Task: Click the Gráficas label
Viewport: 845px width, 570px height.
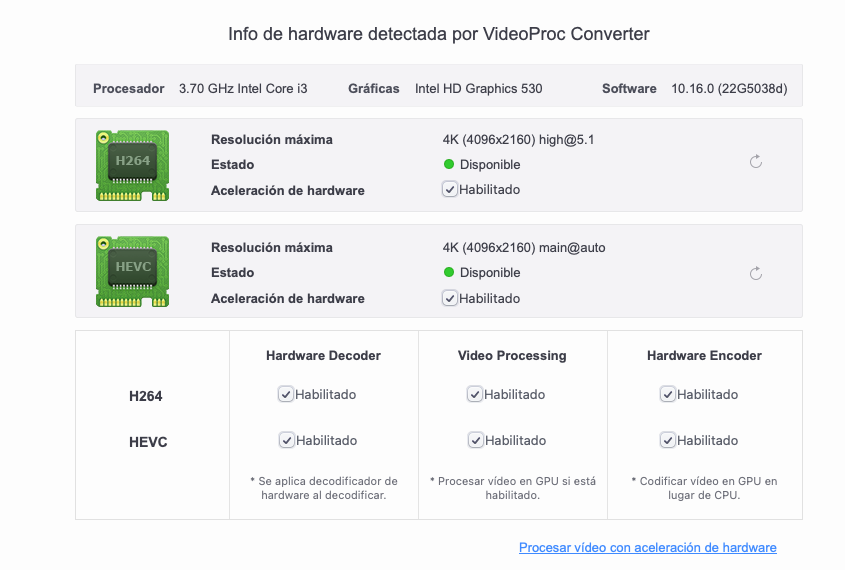Action: tap(373, 88)
